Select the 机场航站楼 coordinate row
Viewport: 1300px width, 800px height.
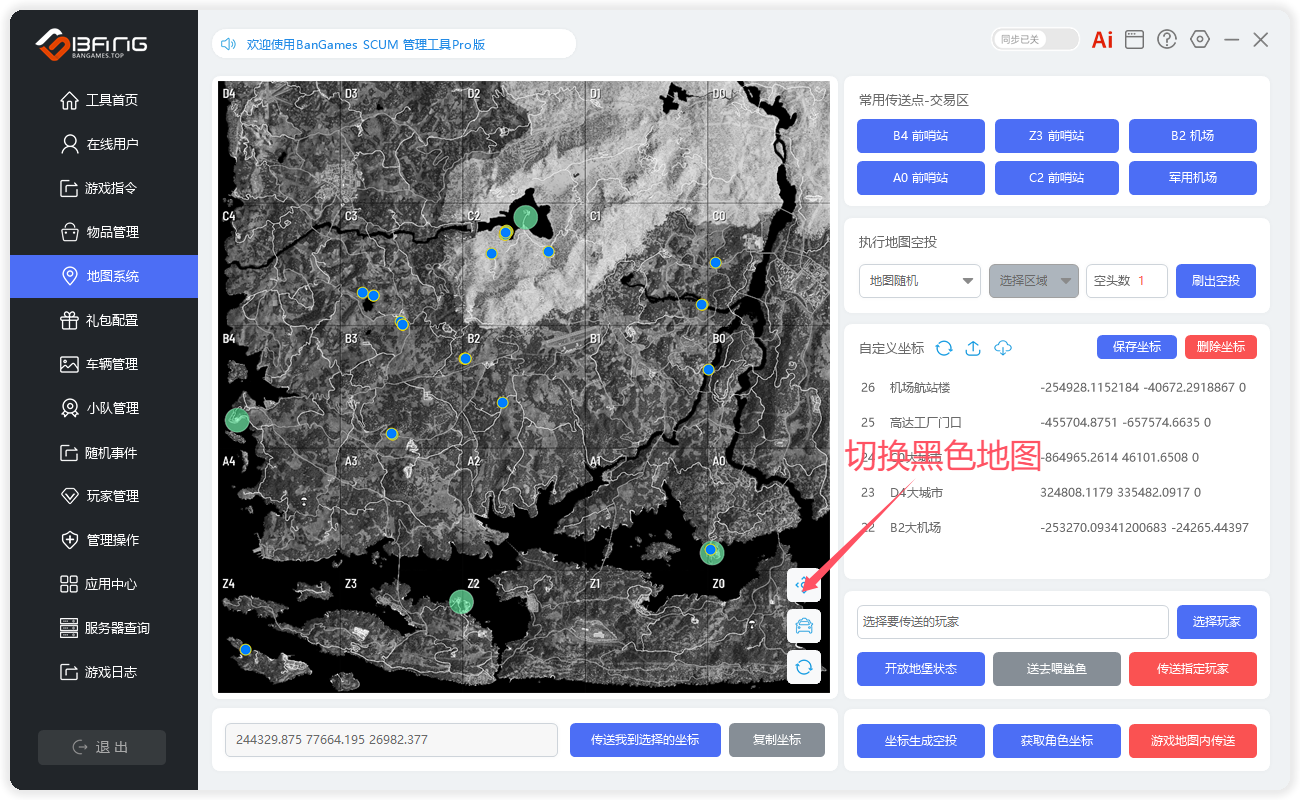(1055, 387)
